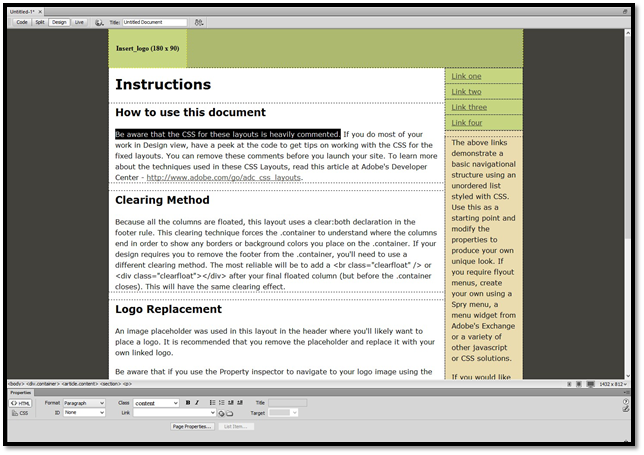
Task: Select the body tag in tag selector
Action: [16, 384]
